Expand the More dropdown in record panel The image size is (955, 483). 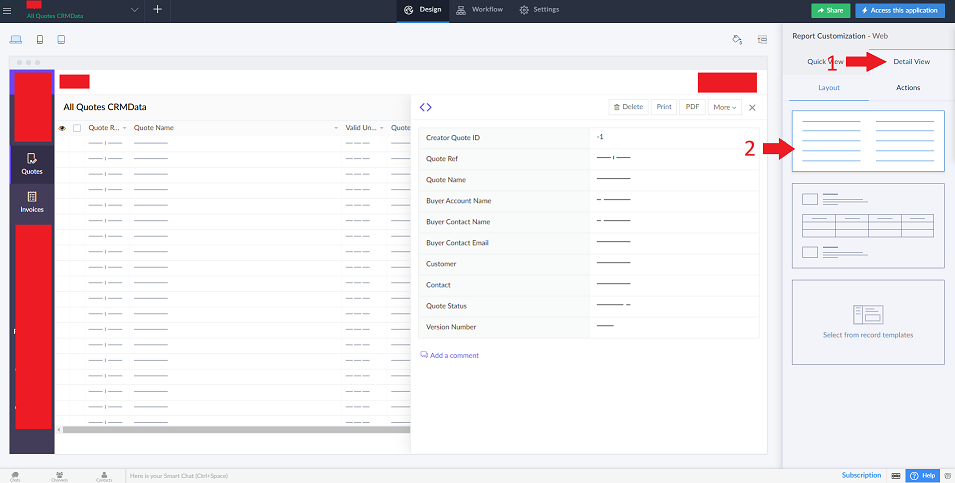[724, 107]
